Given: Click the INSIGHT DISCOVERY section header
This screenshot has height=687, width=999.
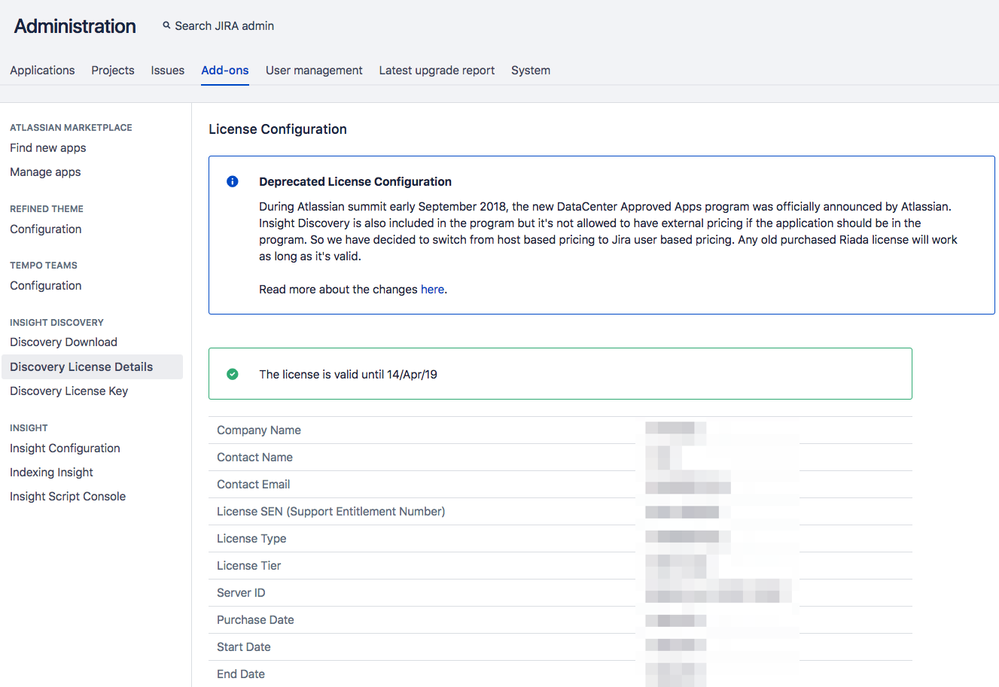Looking at the screenshot, I should (x=57, y=322).
